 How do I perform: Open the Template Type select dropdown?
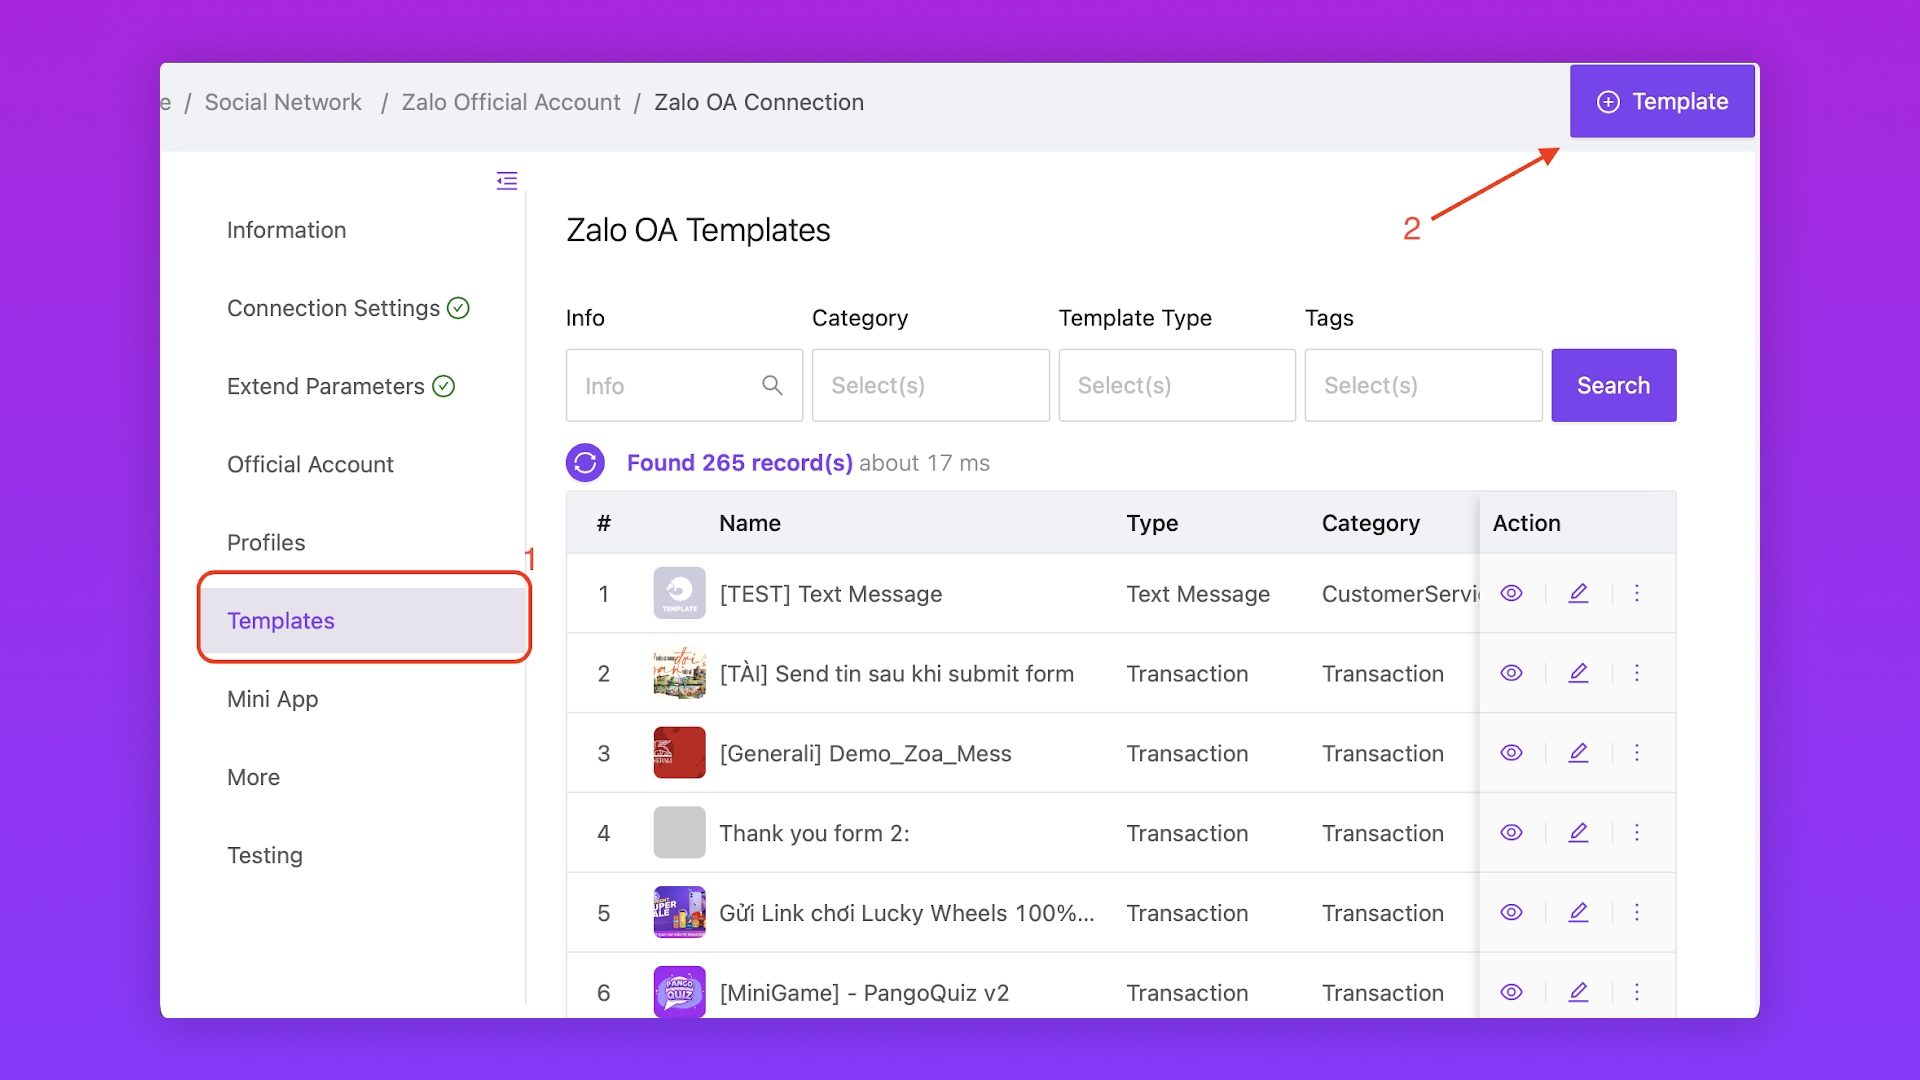(x=1176, y=385)
